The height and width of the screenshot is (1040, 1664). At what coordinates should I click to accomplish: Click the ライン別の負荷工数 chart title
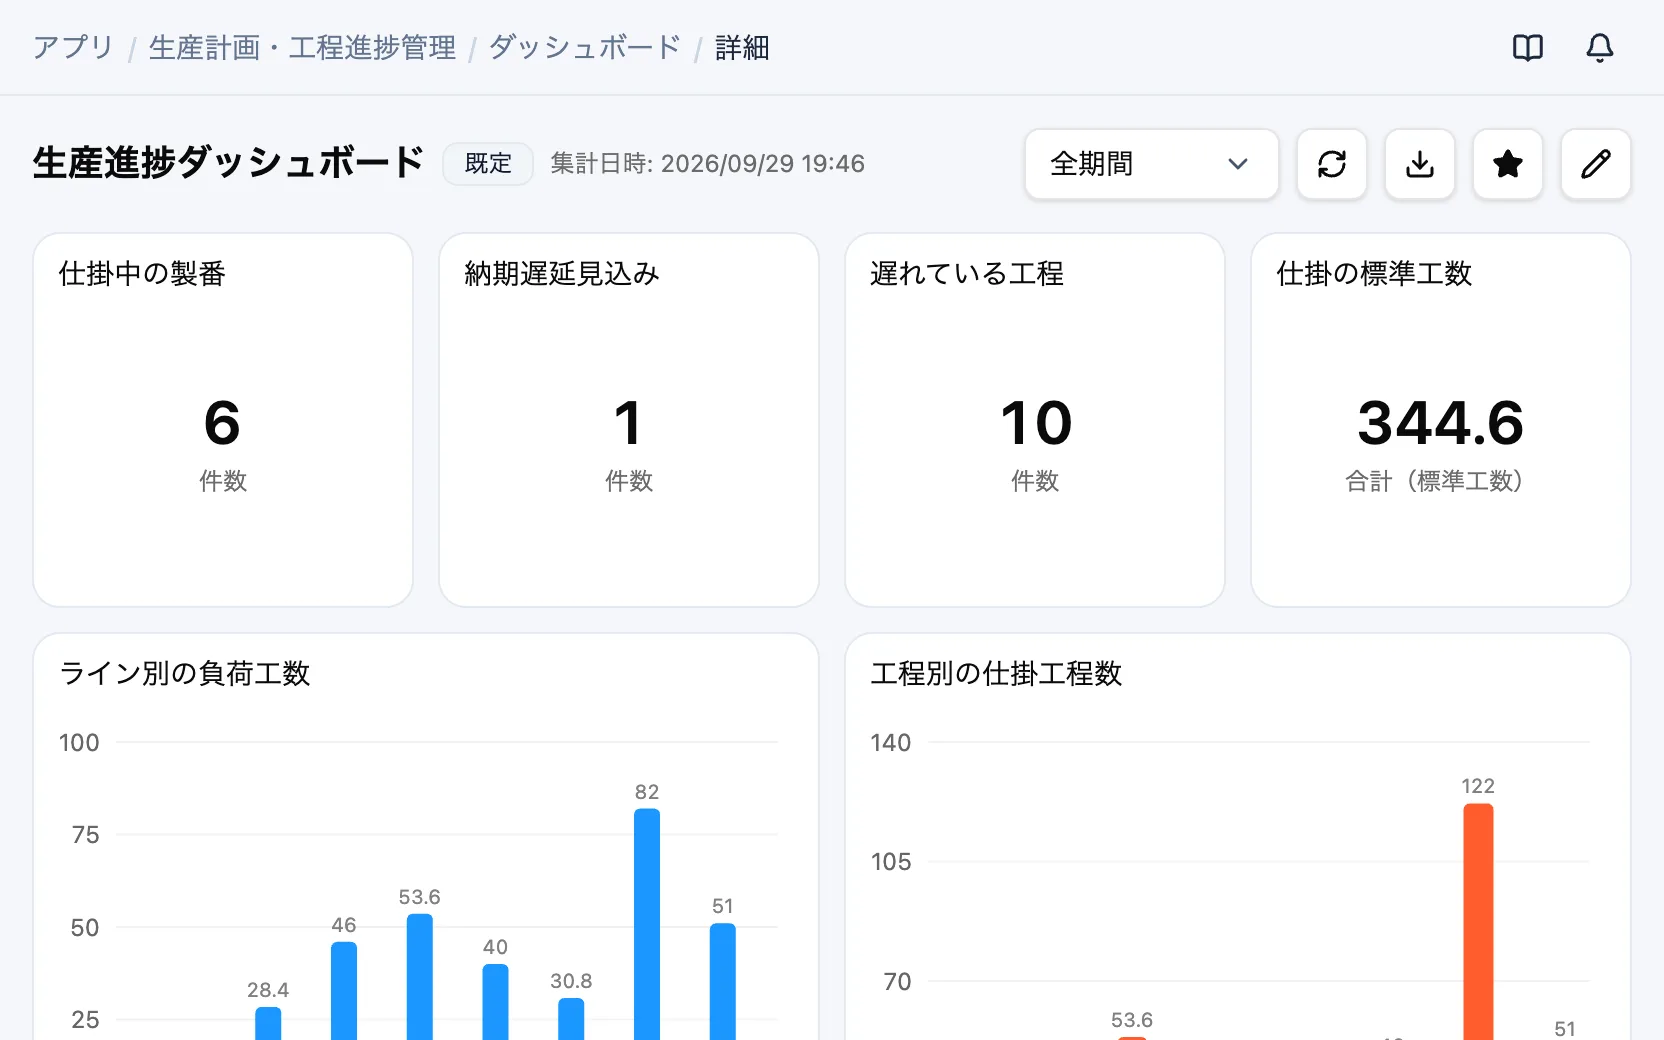(185, 673)
